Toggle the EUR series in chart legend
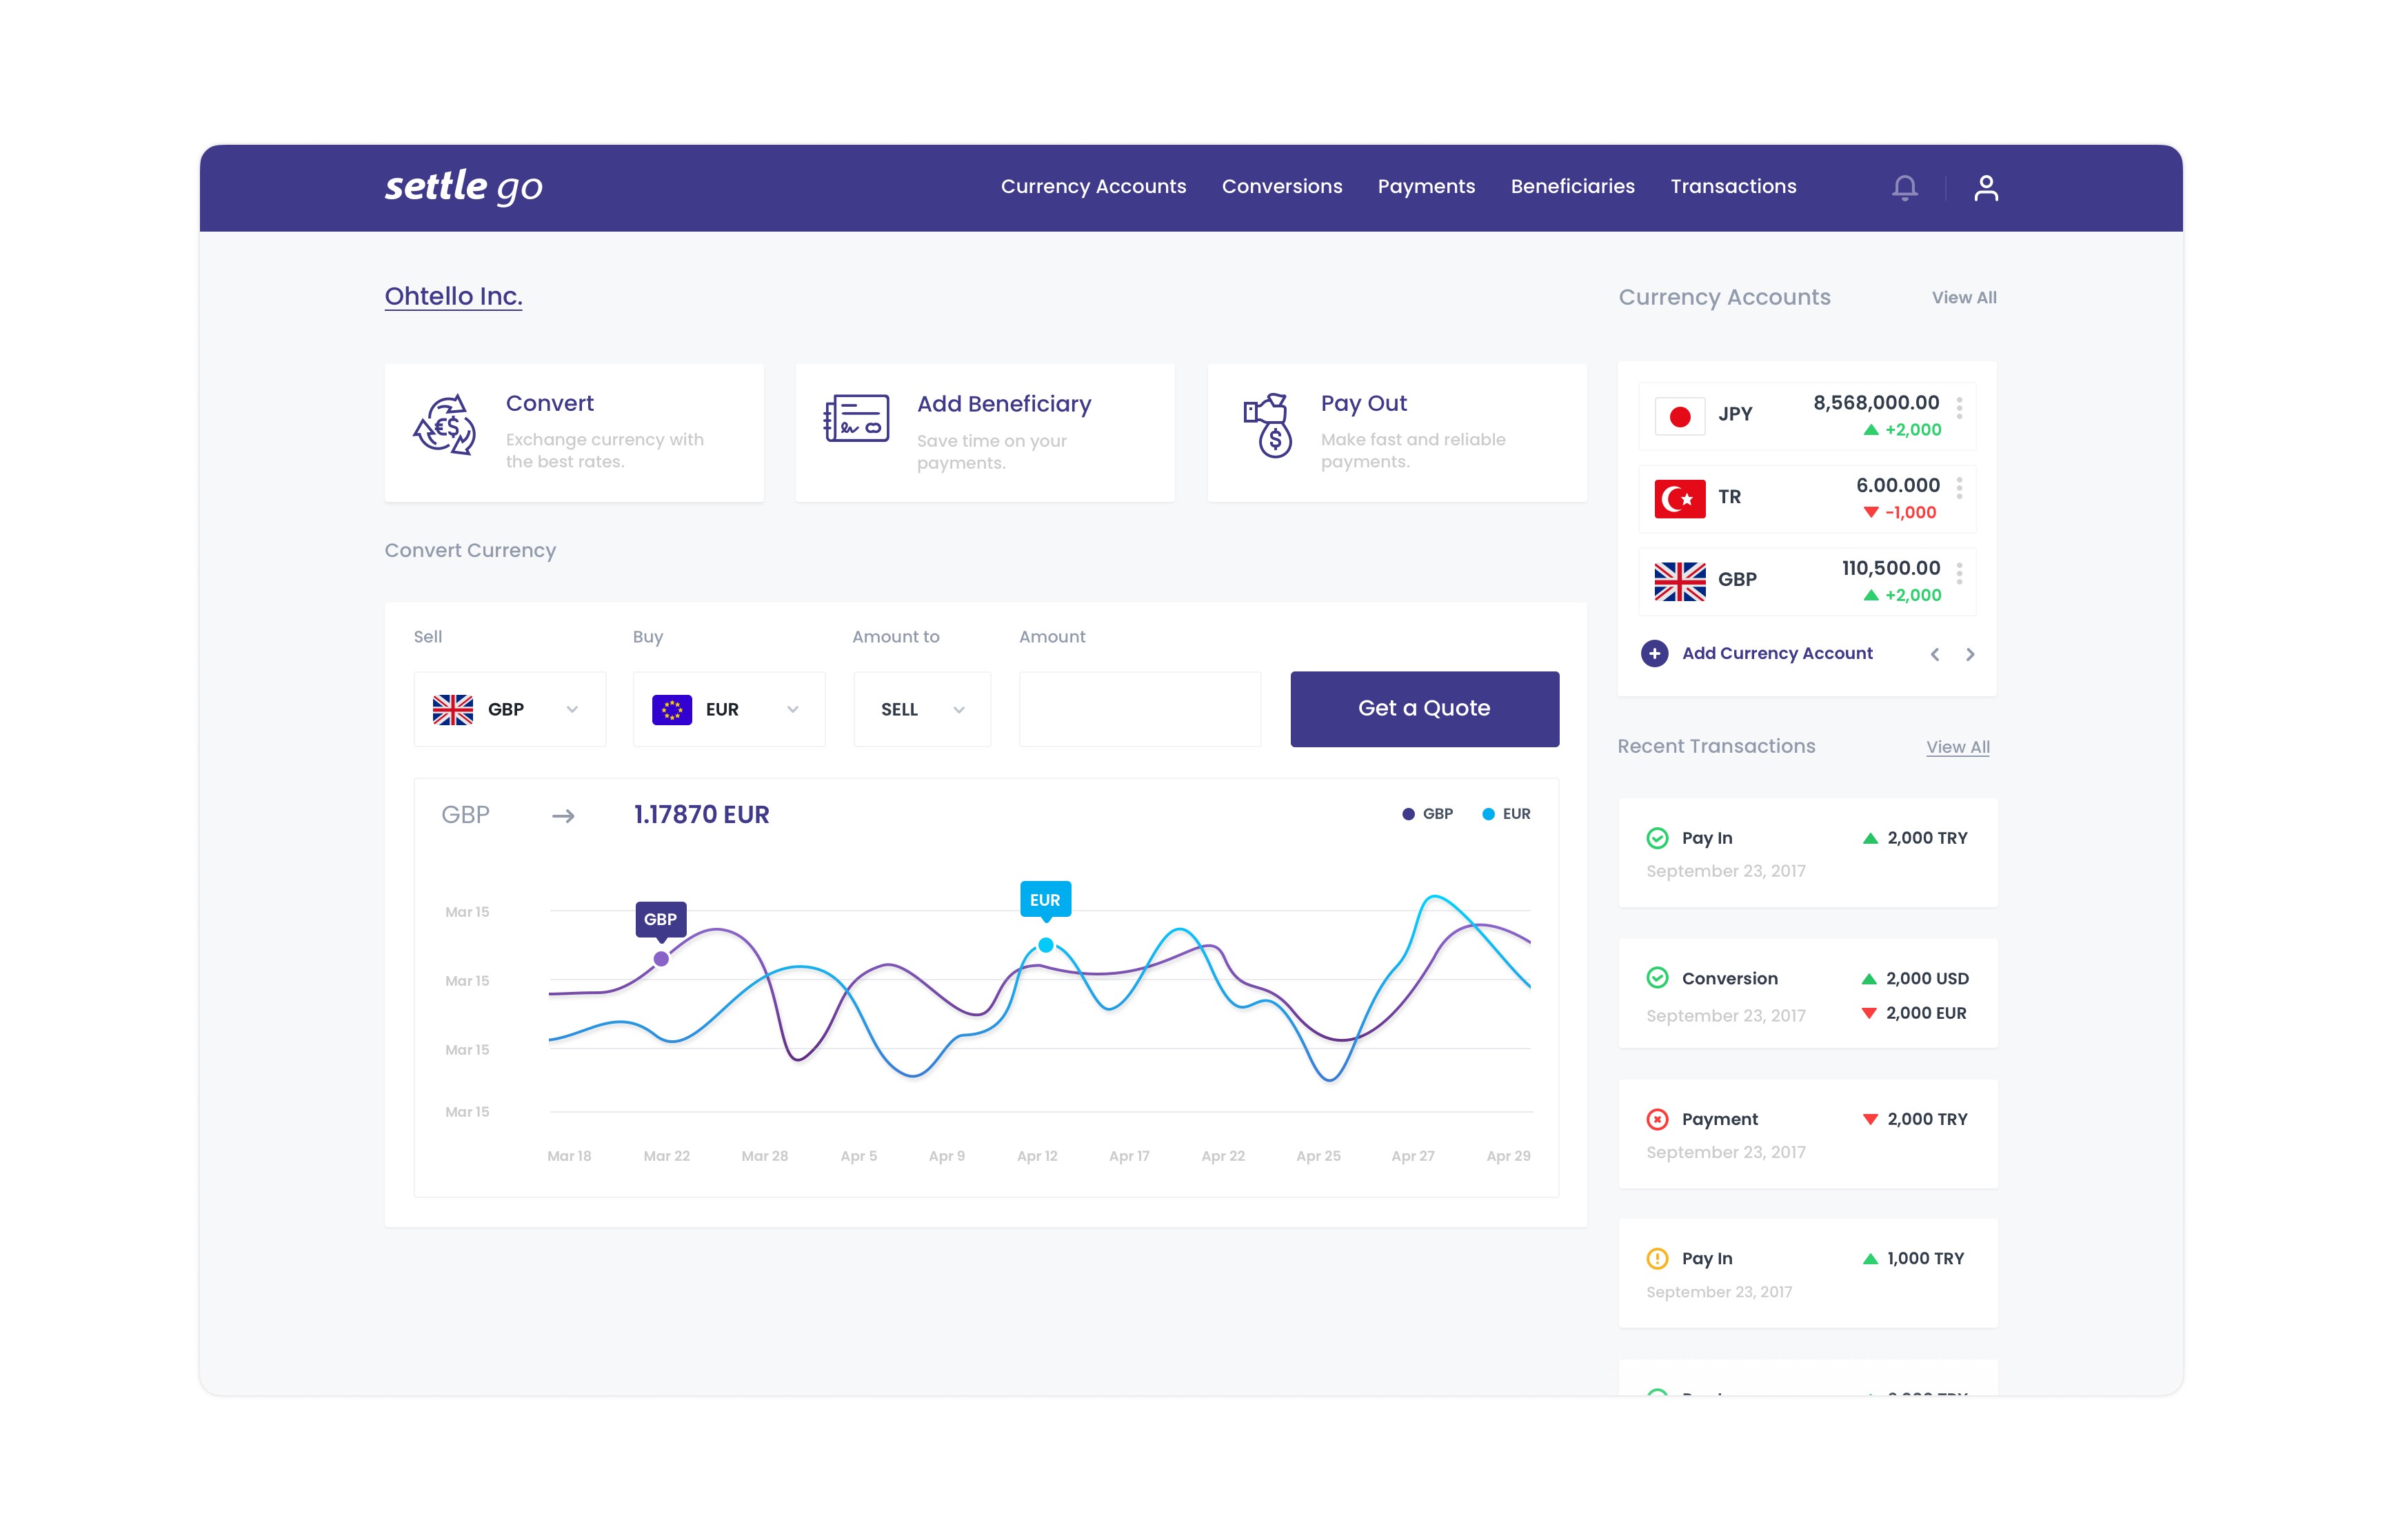This screenshot has width=2383, height=1540. tap(1506, 814)
